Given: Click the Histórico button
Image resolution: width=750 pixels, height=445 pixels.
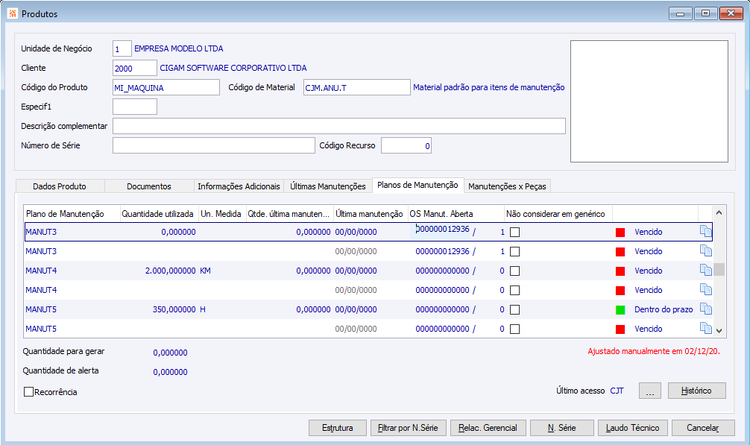Looking at the screenshot, I should point(696,390).
